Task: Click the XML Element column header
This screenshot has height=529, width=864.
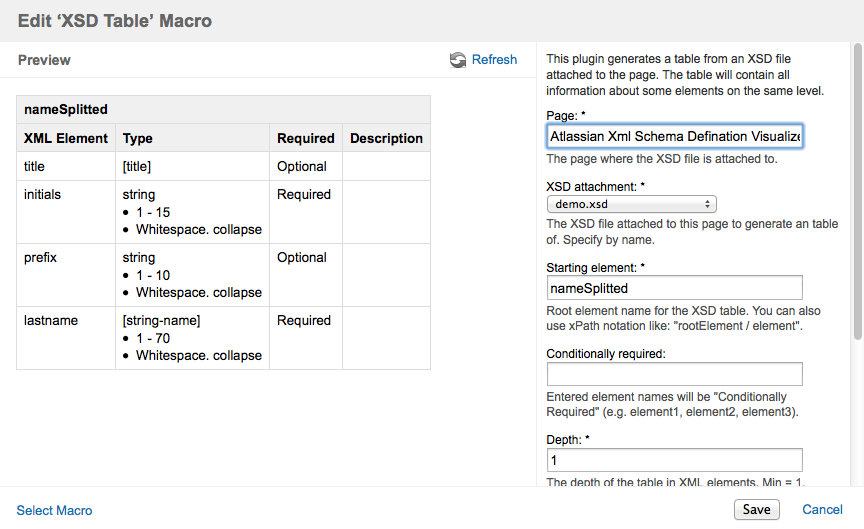Action: coord(66,138)
